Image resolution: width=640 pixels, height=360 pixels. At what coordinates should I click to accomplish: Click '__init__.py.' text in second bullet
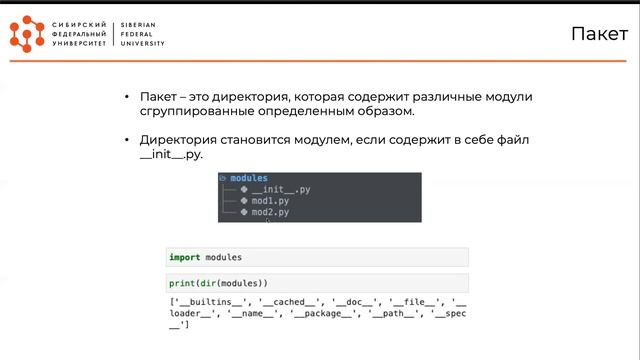171,155
